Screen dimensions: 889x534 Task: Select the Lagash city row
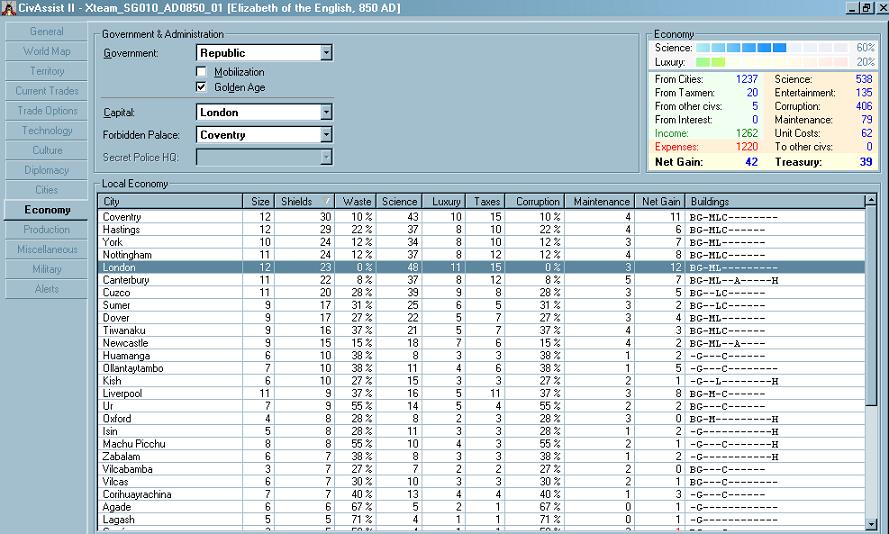(481, 519)
